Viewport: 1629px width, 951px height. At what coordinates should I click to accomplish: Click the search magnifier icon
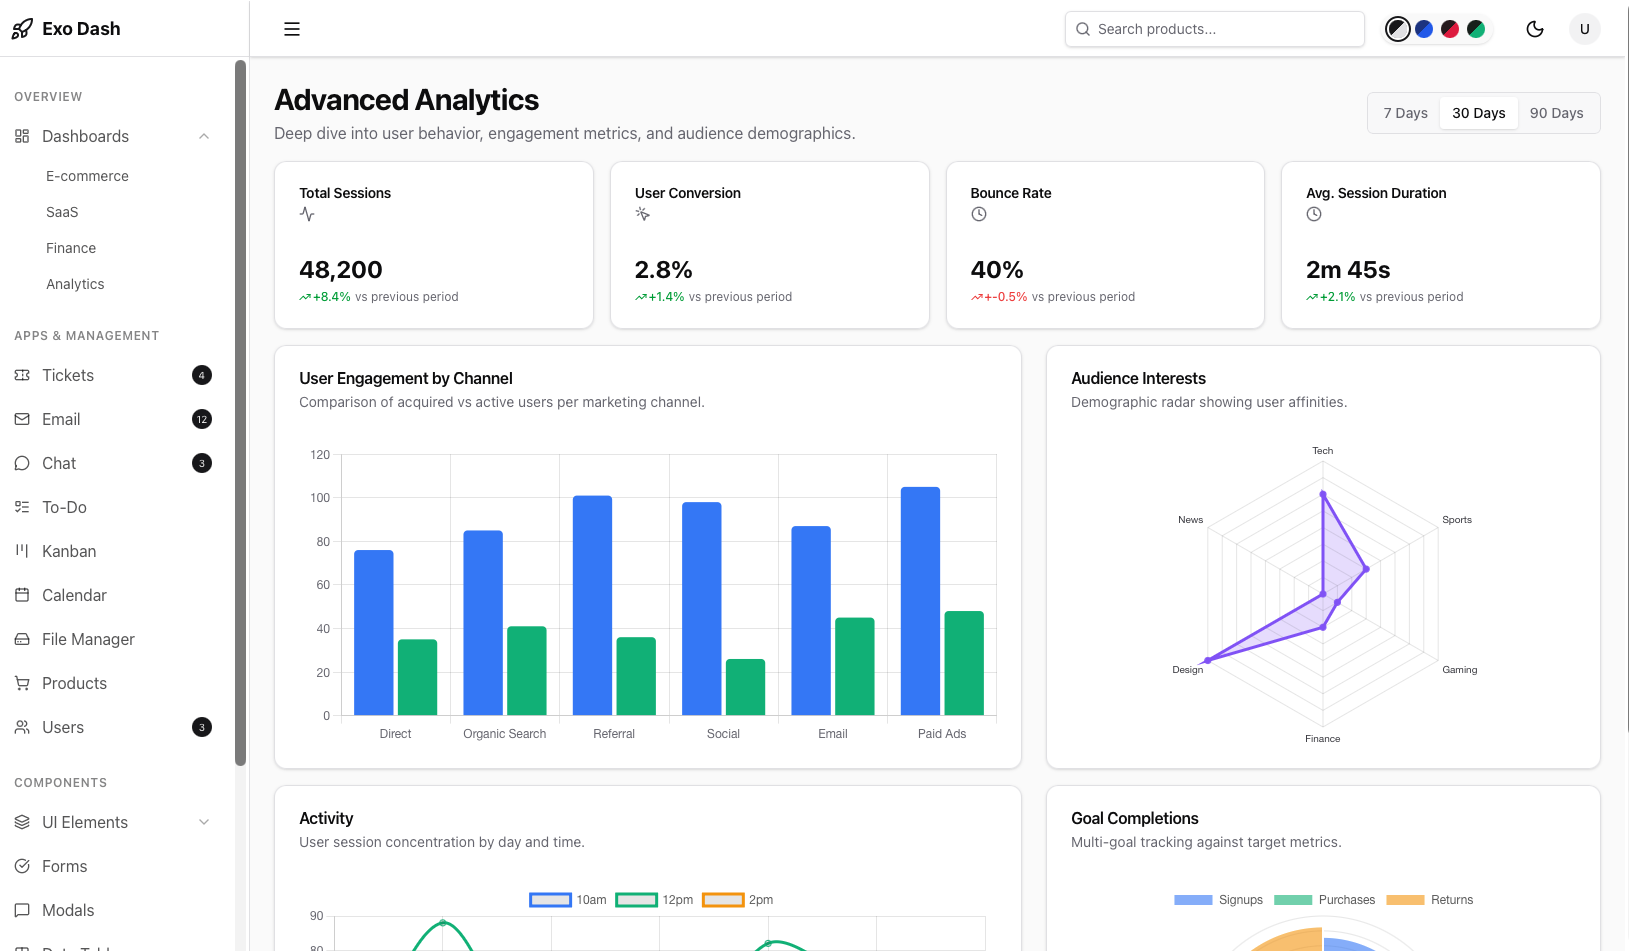coord(1083,29)
